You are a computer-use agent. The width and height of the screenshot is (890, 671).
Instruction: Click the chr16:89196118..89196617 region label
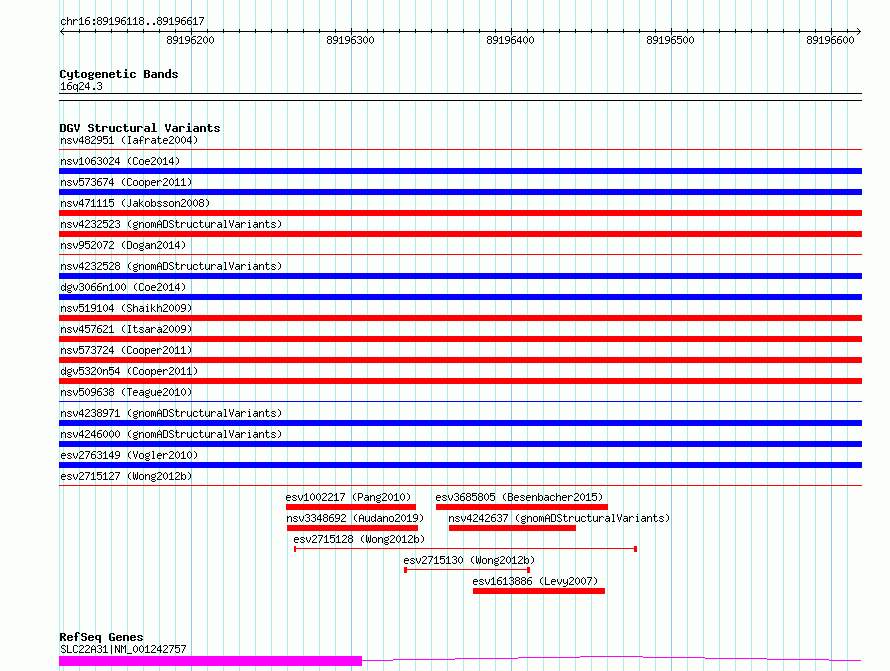(132, 21)
